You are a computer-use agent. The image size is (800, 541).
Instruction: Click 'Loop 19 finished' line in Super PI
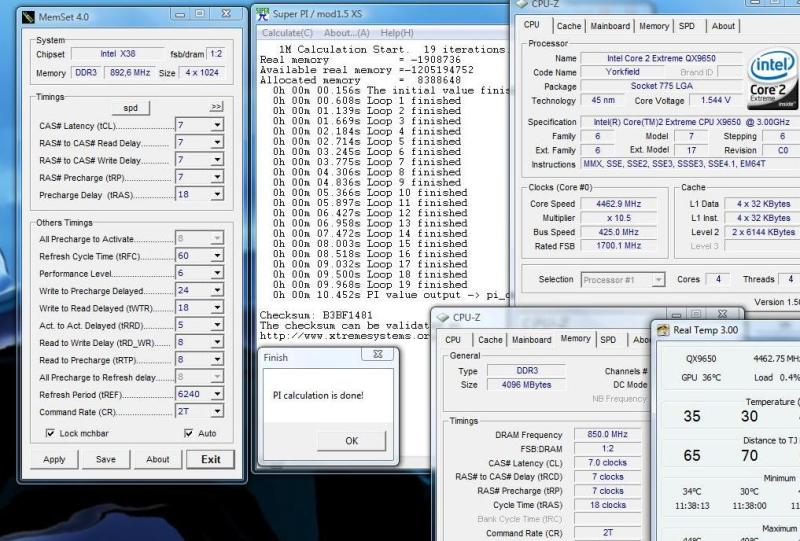click(370, 285)
